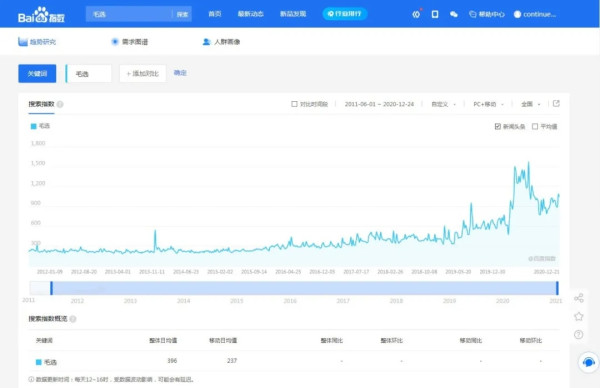Click the question mark icon on right sidebar
600x388 pixels.
[579, 334]
